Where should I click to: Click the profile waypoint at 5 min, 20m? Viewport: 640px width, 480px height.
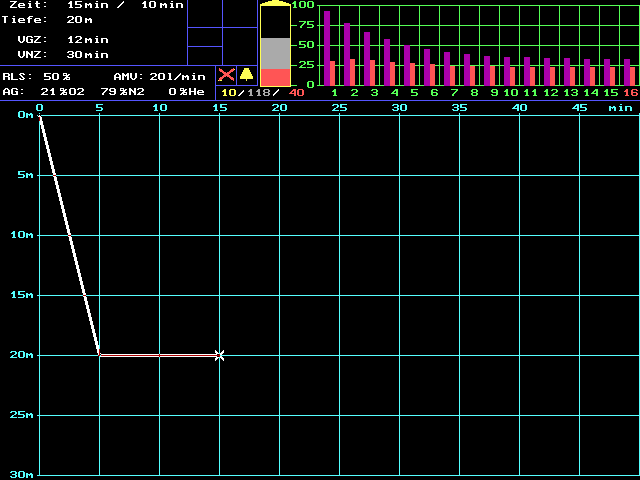click(x=99, y=354)
